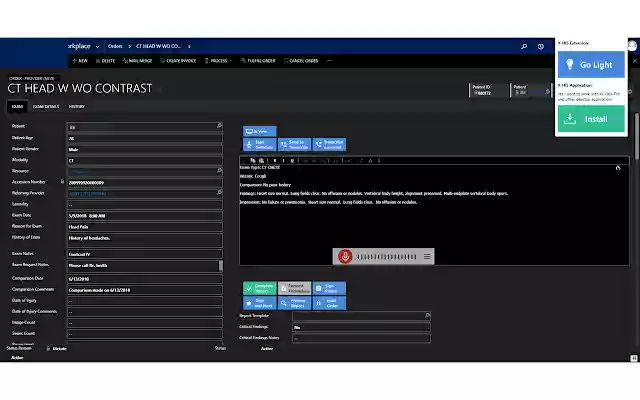Expand the Workplace navigation chevron
Screen dimensions: 640x400
(97, 47)
